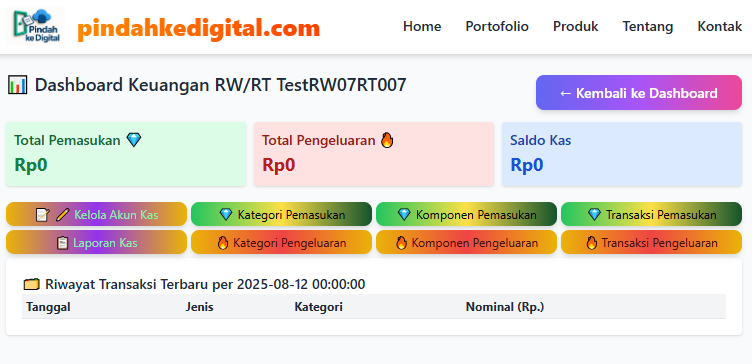Open the Portofolio menu item

click(x=497, y=26)
